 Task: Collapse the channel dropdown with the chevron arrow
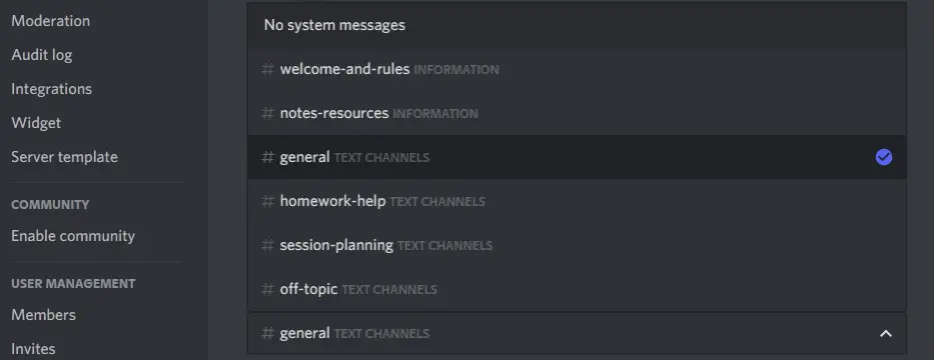(886, 333)
